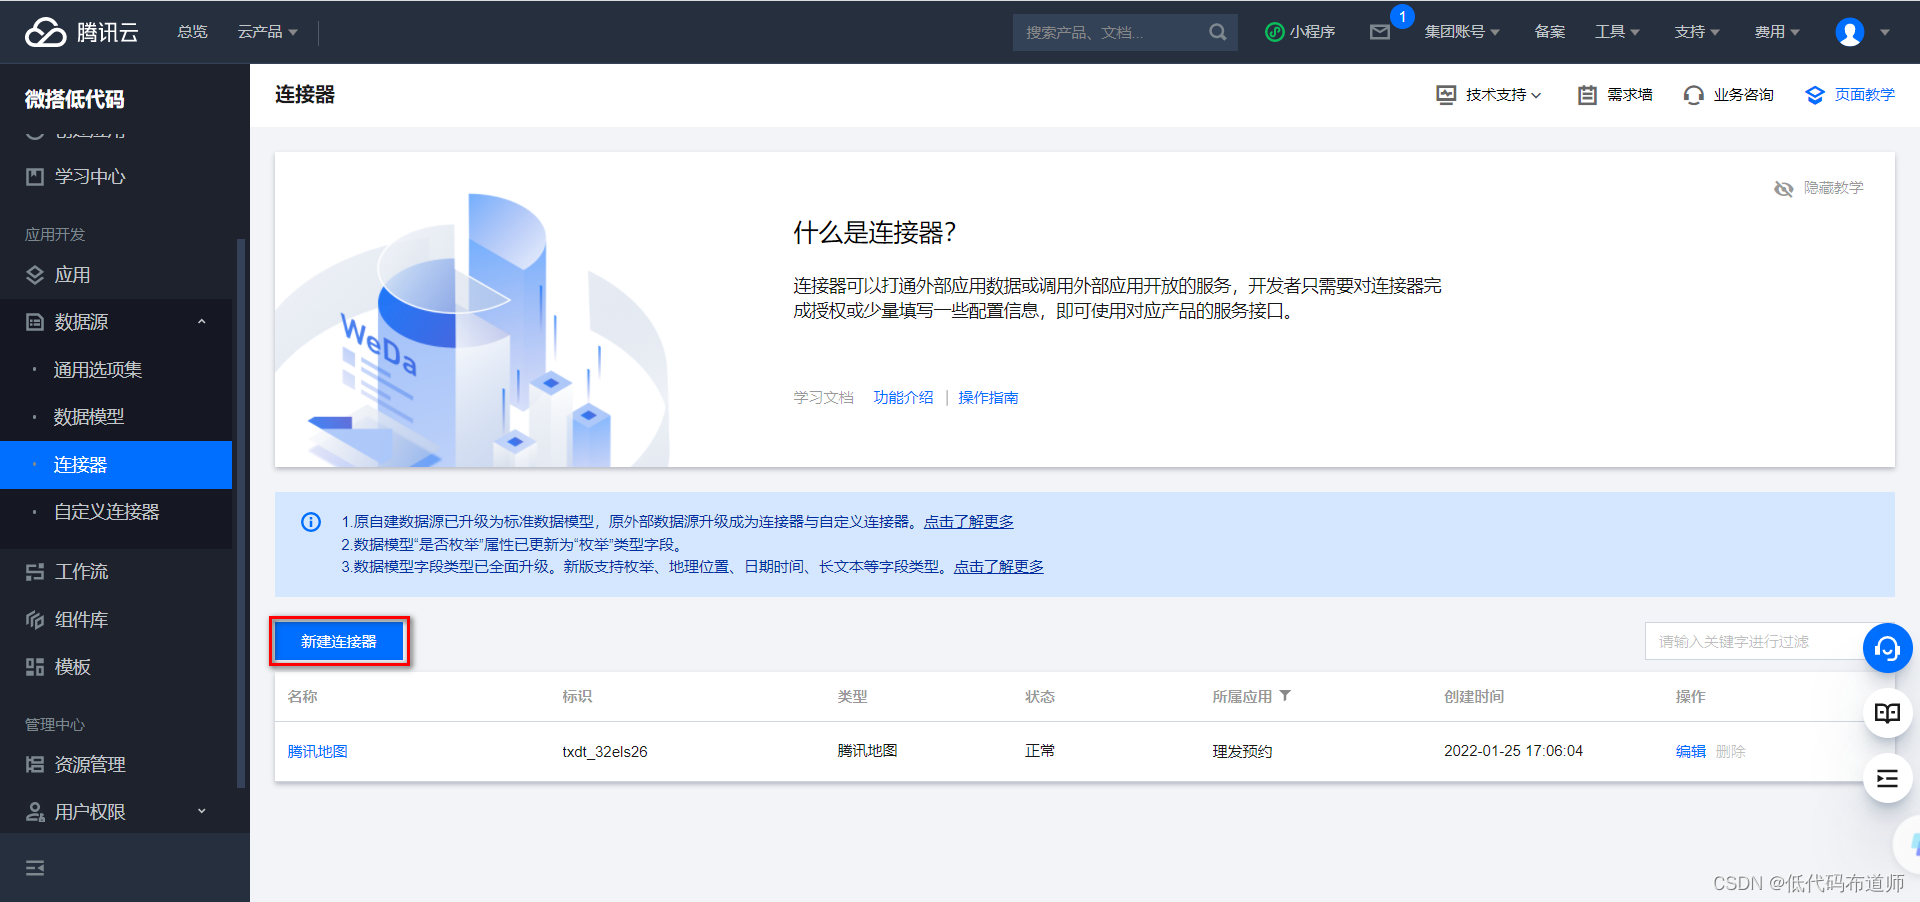Click the info icon in notice banner
Image resolution: width=1920 pixels, height=902 pixels.
(x=311, y=522)
